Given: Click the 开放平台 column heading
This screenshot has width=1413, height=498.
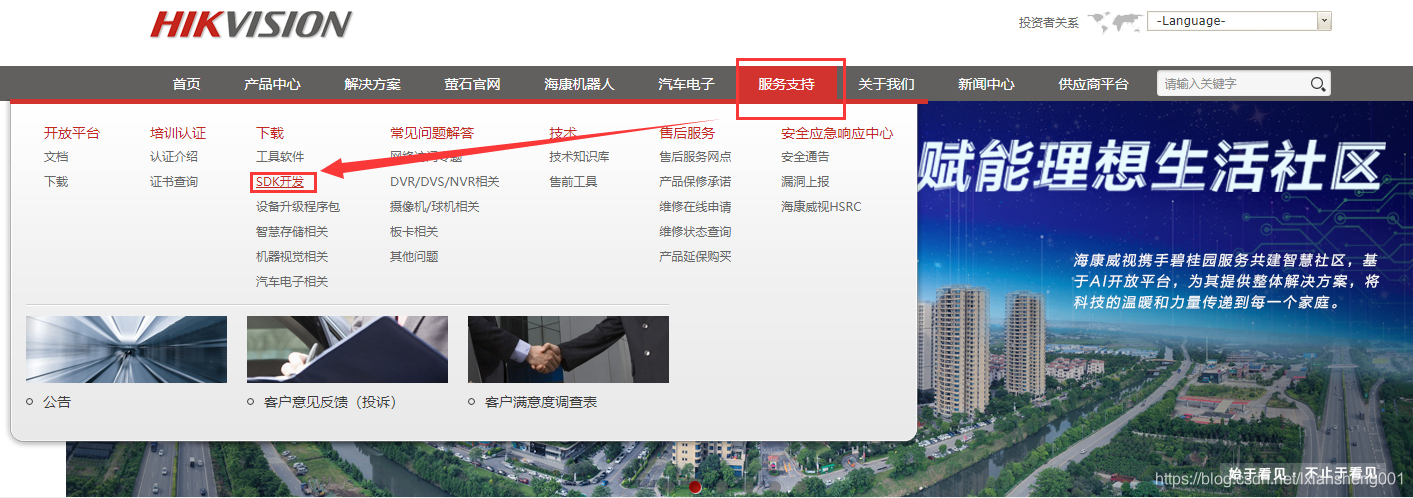Looking at the screenshot, I should pyautogui.click(x=72, y=132).
